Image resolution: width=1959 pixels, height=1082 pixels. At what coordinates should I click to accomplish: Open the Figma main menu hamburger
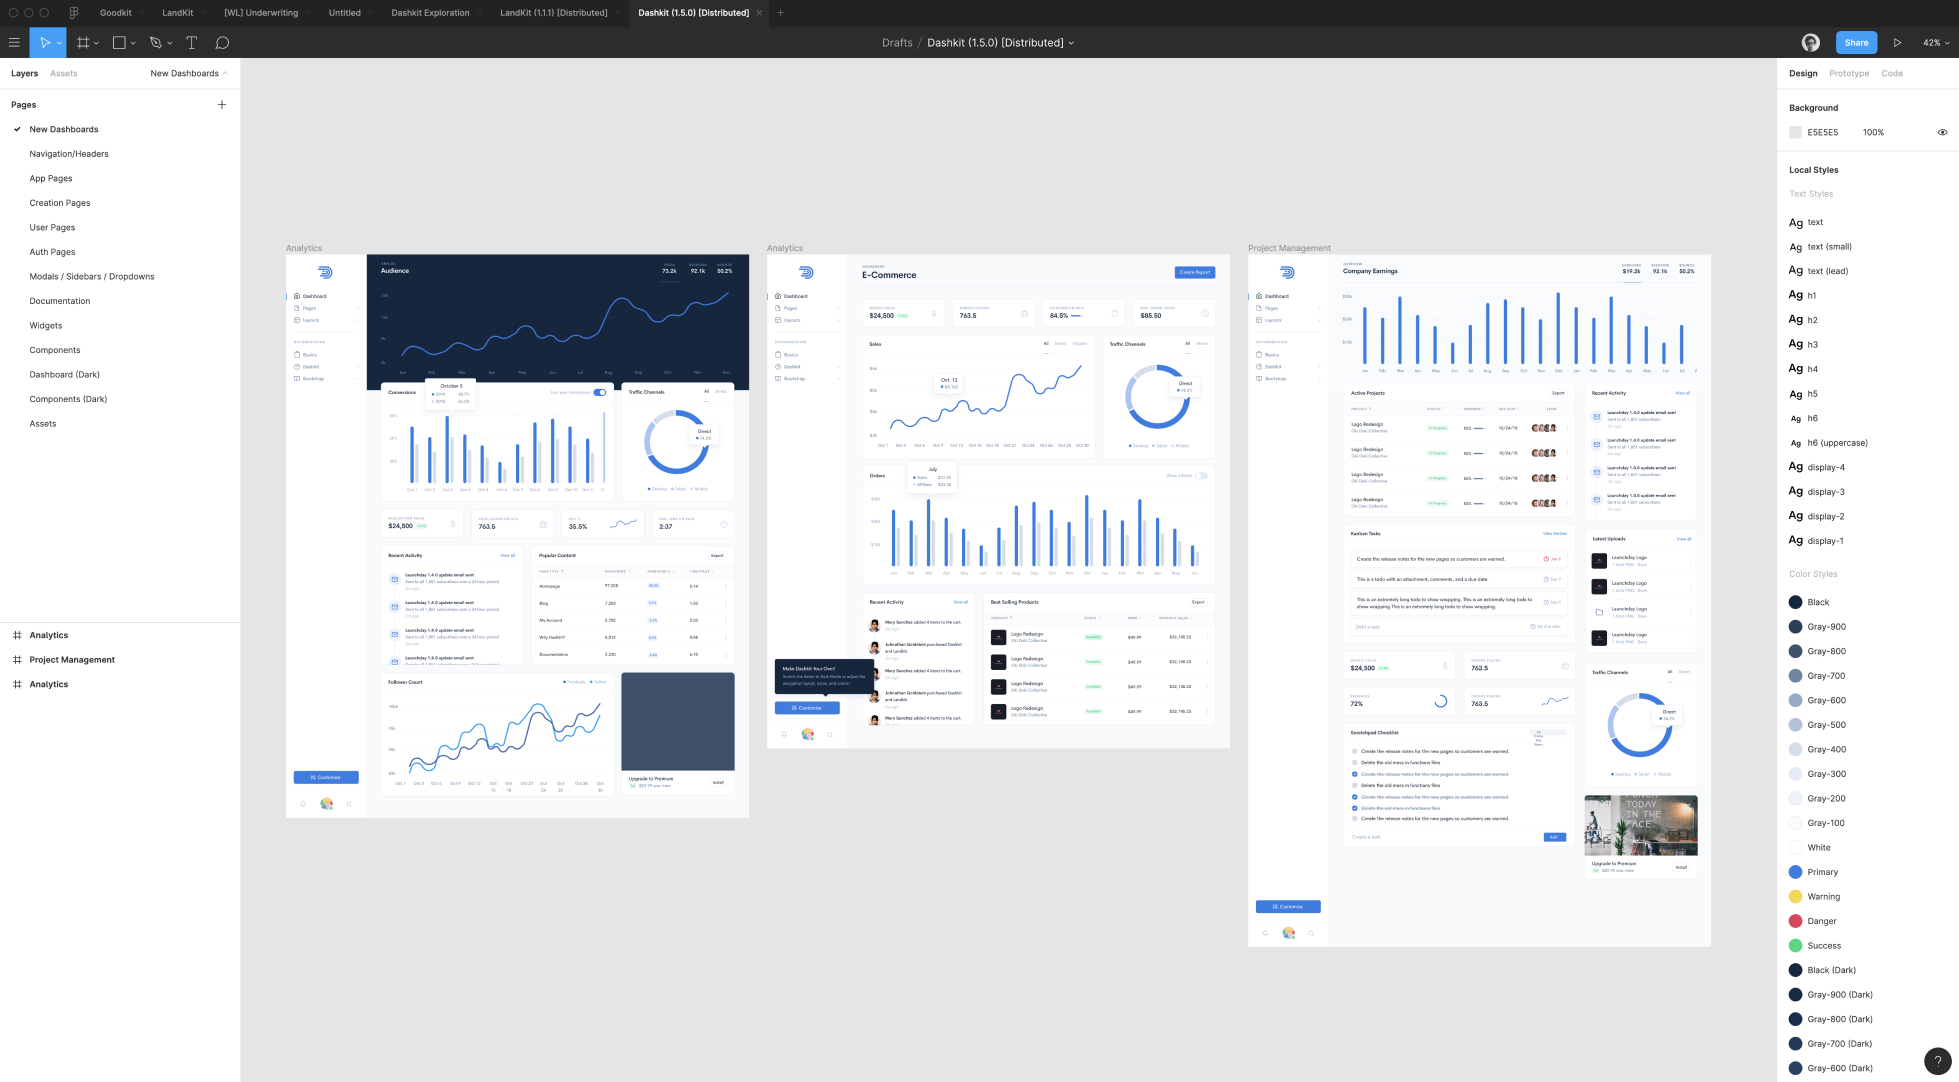pos(14,43)
